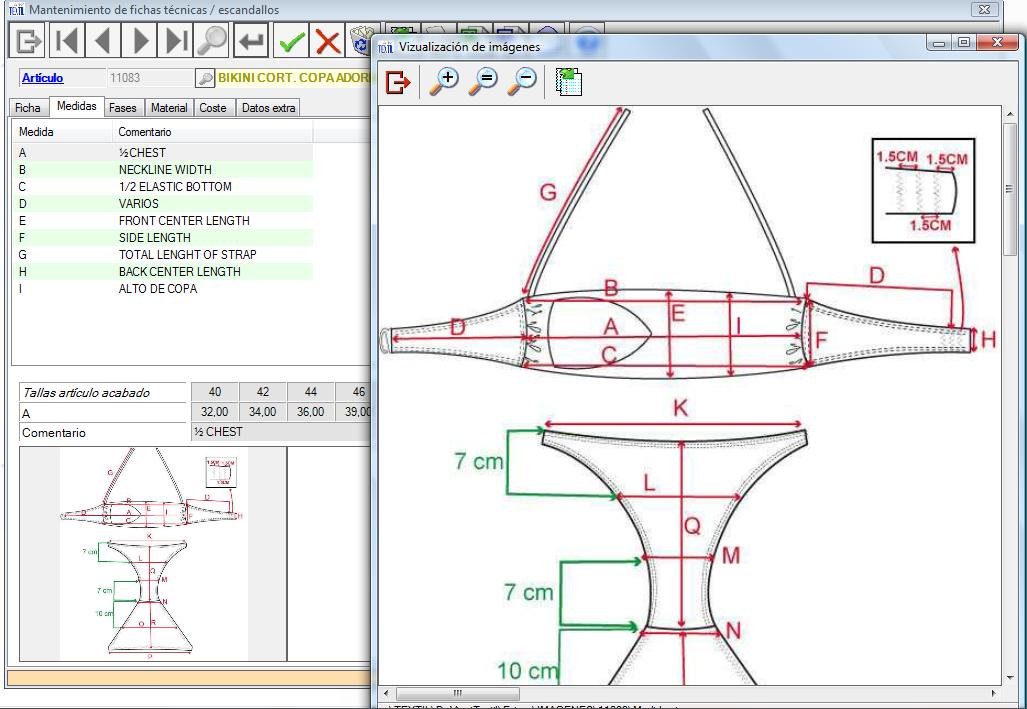
Task: Go to the previous record
Action: tap(103, 41)
